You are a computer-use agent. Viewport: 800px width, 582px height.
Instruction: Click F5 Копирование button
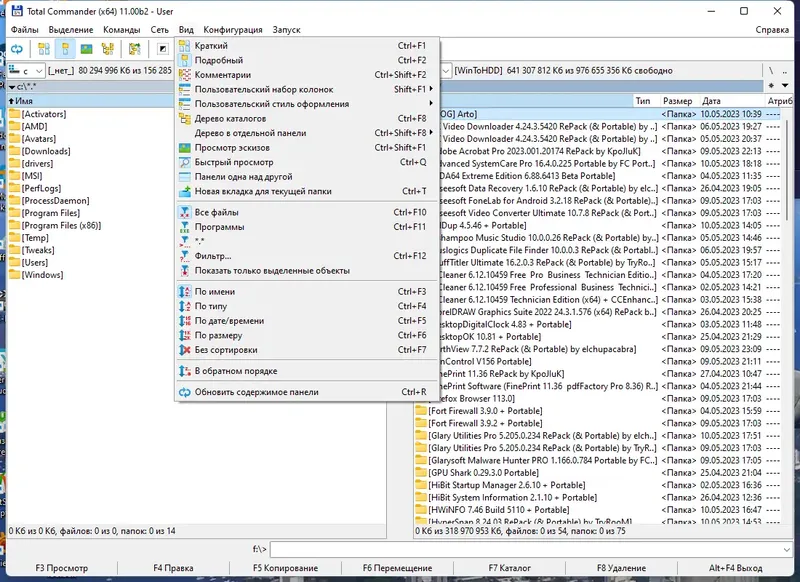tap(285, 568)
